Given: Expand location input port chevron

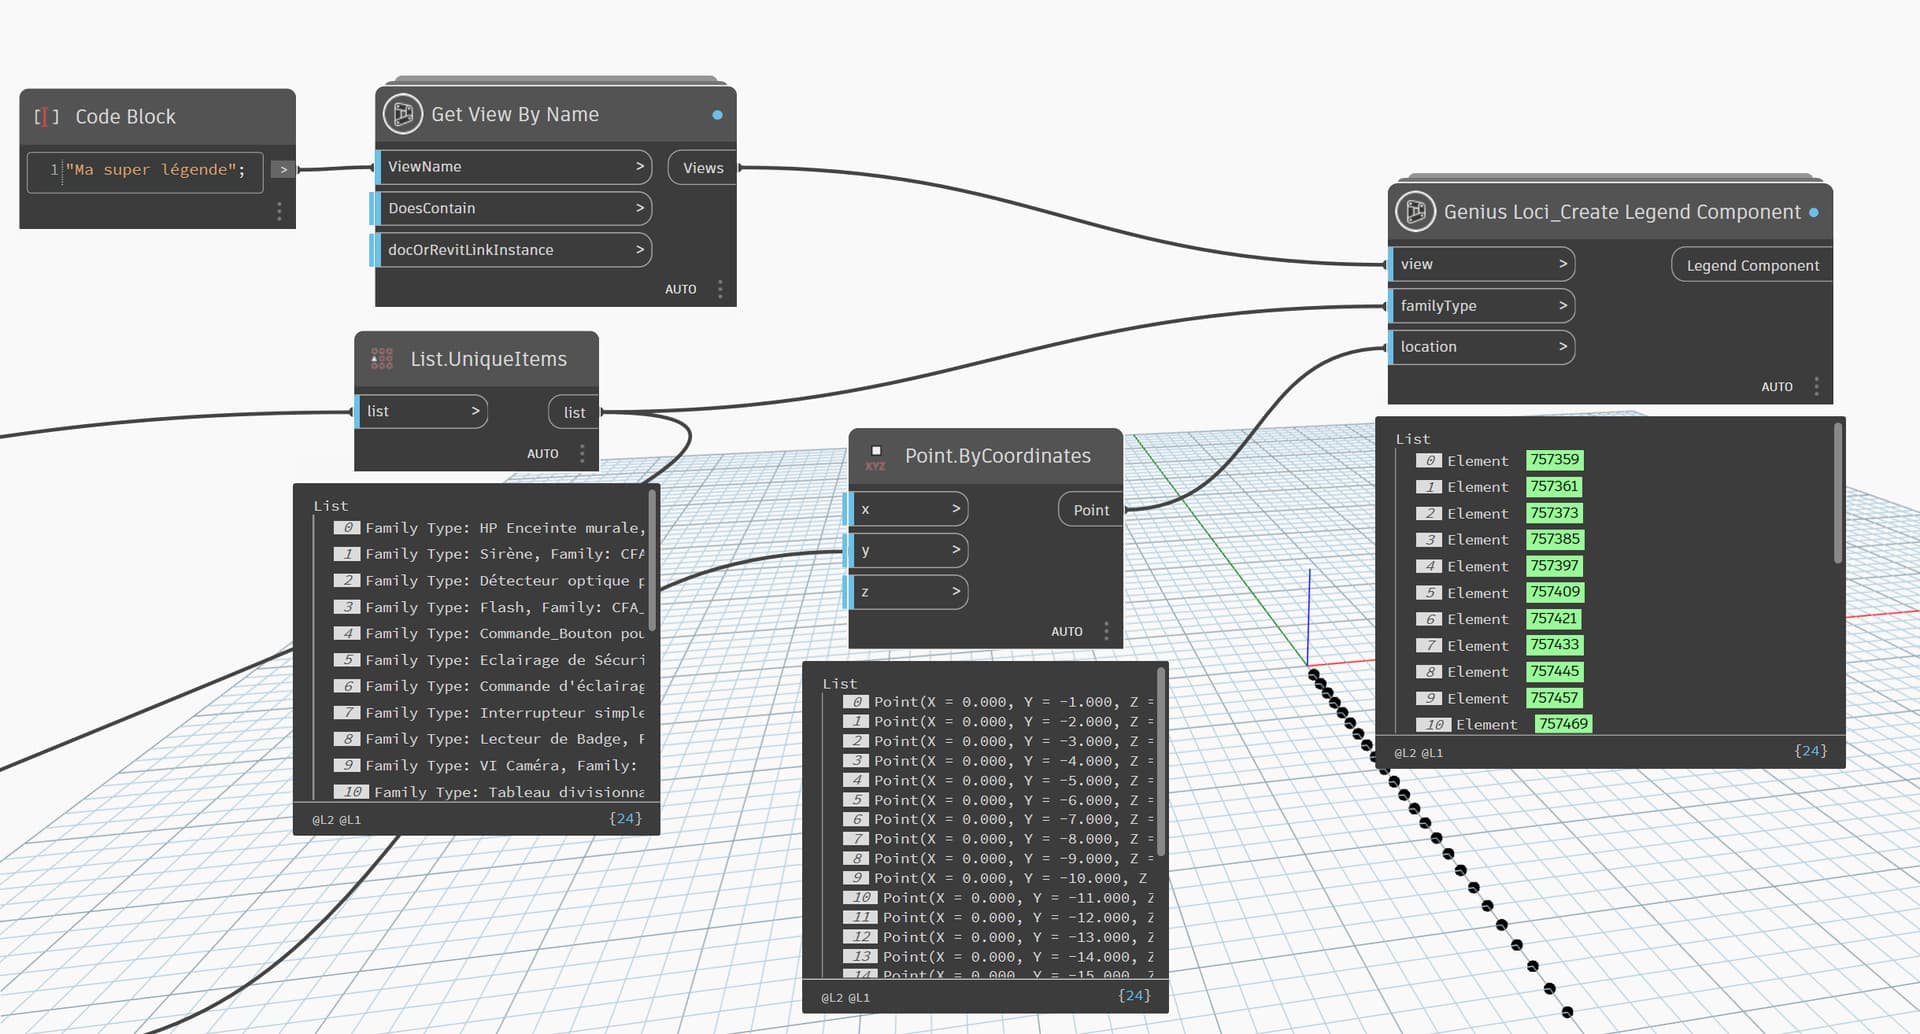Looking at the screenshot, I should [x=1563, y=346].
